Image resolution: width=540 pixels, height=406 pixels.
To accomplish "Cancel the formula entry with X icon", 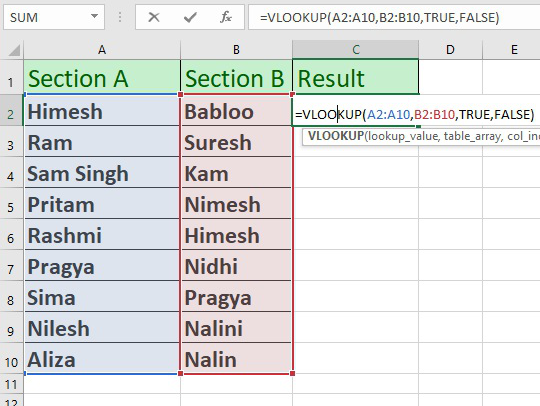I will pyautogui.click(x=154, y=17).
